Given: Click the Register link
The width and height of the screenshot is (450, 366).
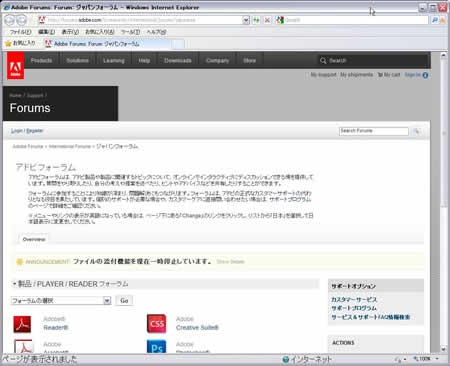Looking at the screenshot, I should tap(35, 131).
